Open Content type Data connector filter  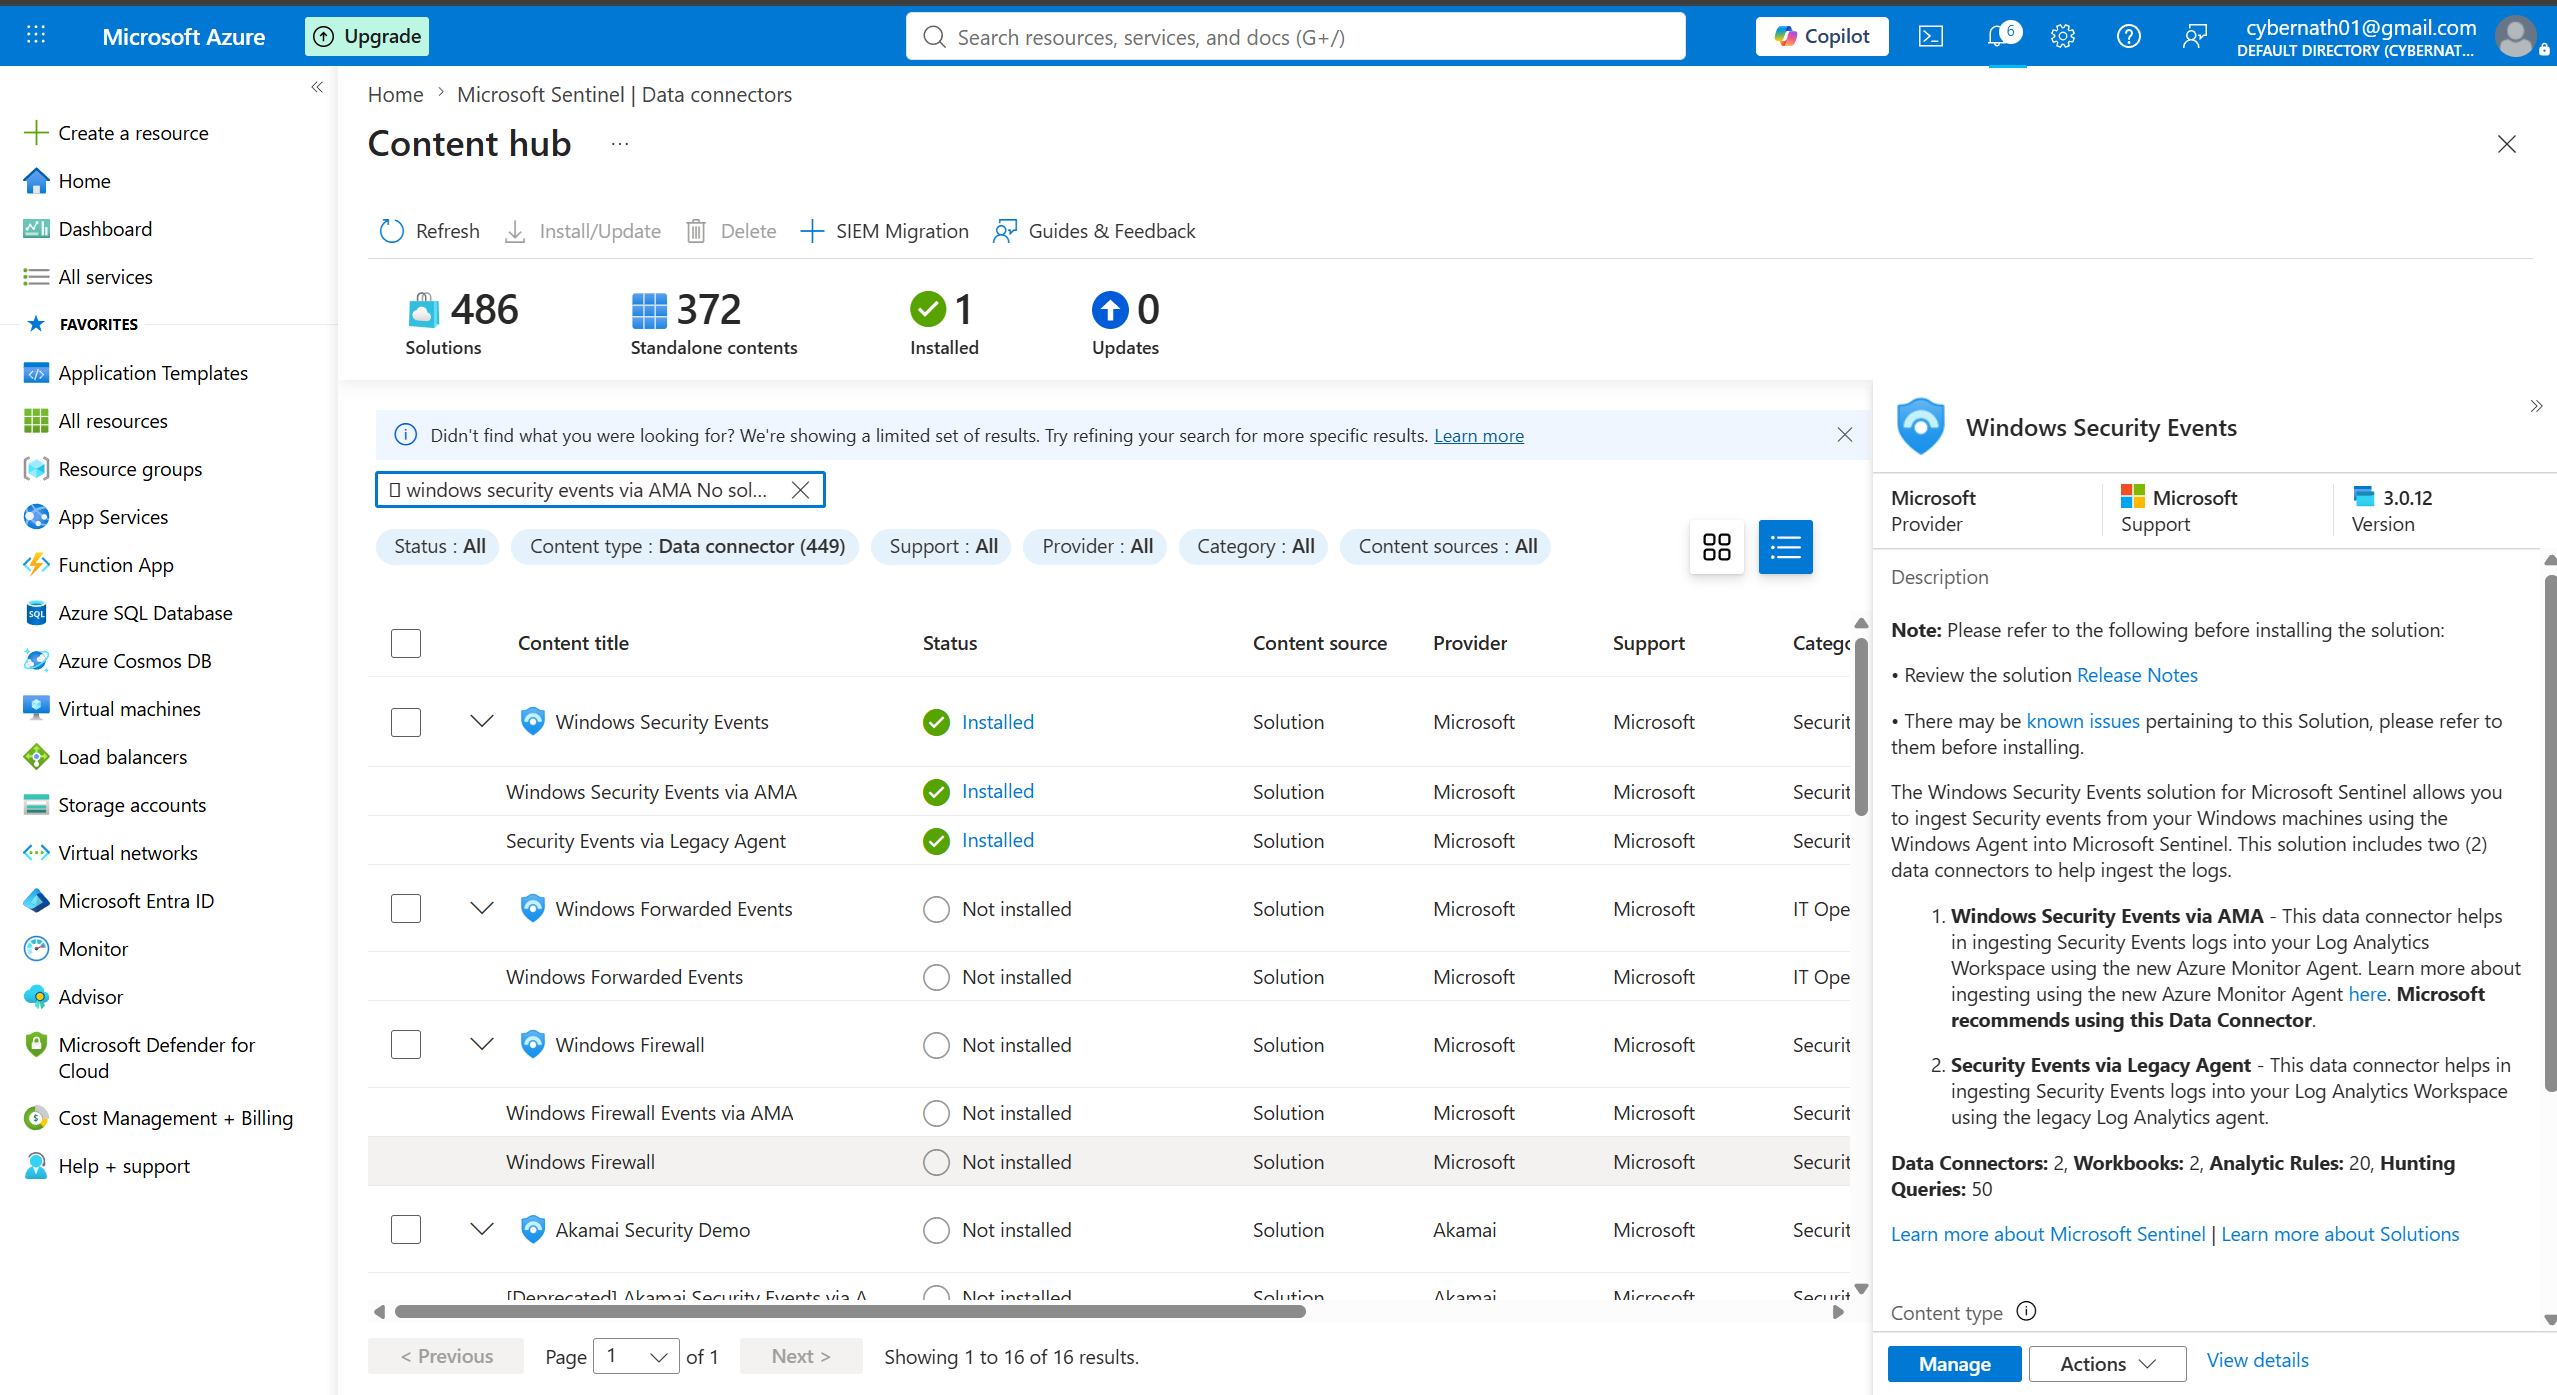click(x=686, y=547)
